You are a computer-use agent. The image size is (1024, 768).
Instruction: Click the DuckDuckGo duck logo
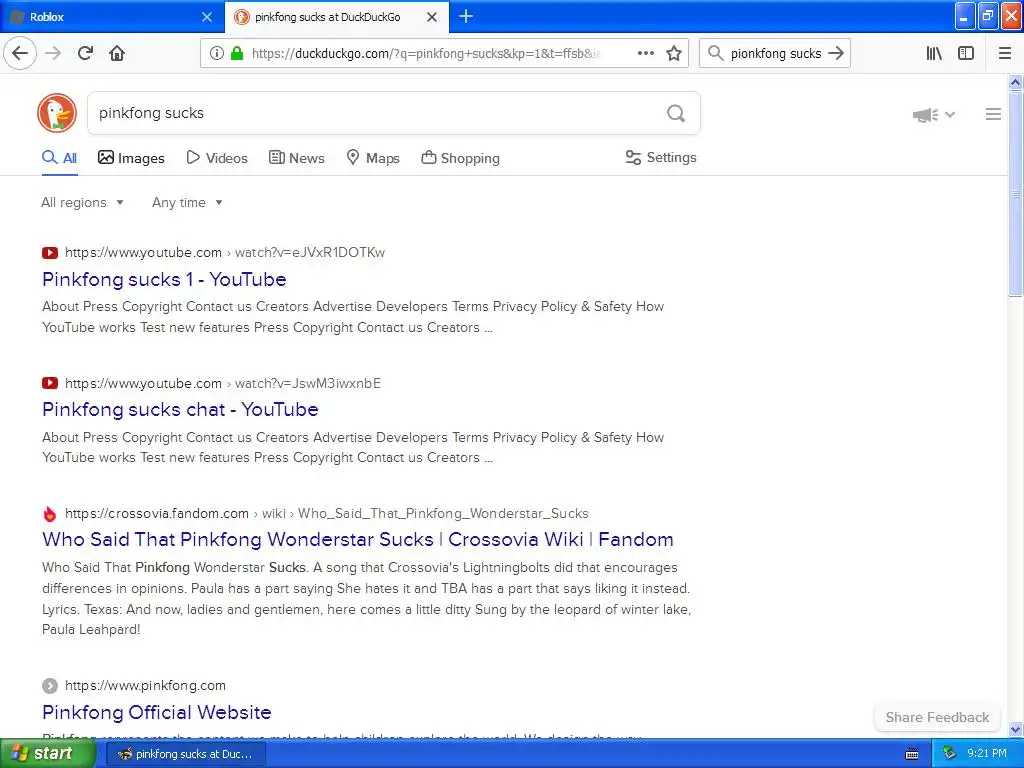coord(57,113)
